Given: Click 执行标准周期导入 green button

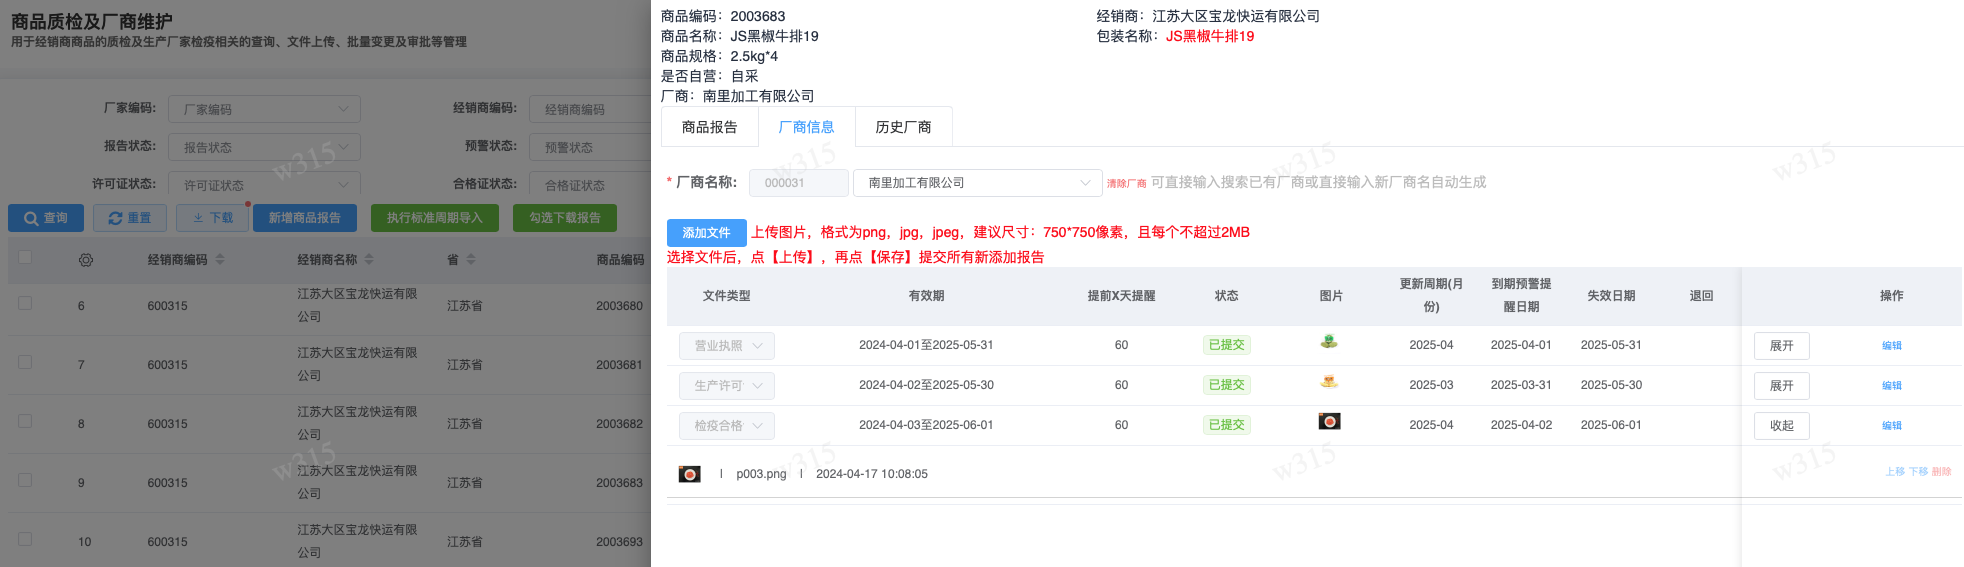Looking at the screenshot, I should (x=435, y=218).
